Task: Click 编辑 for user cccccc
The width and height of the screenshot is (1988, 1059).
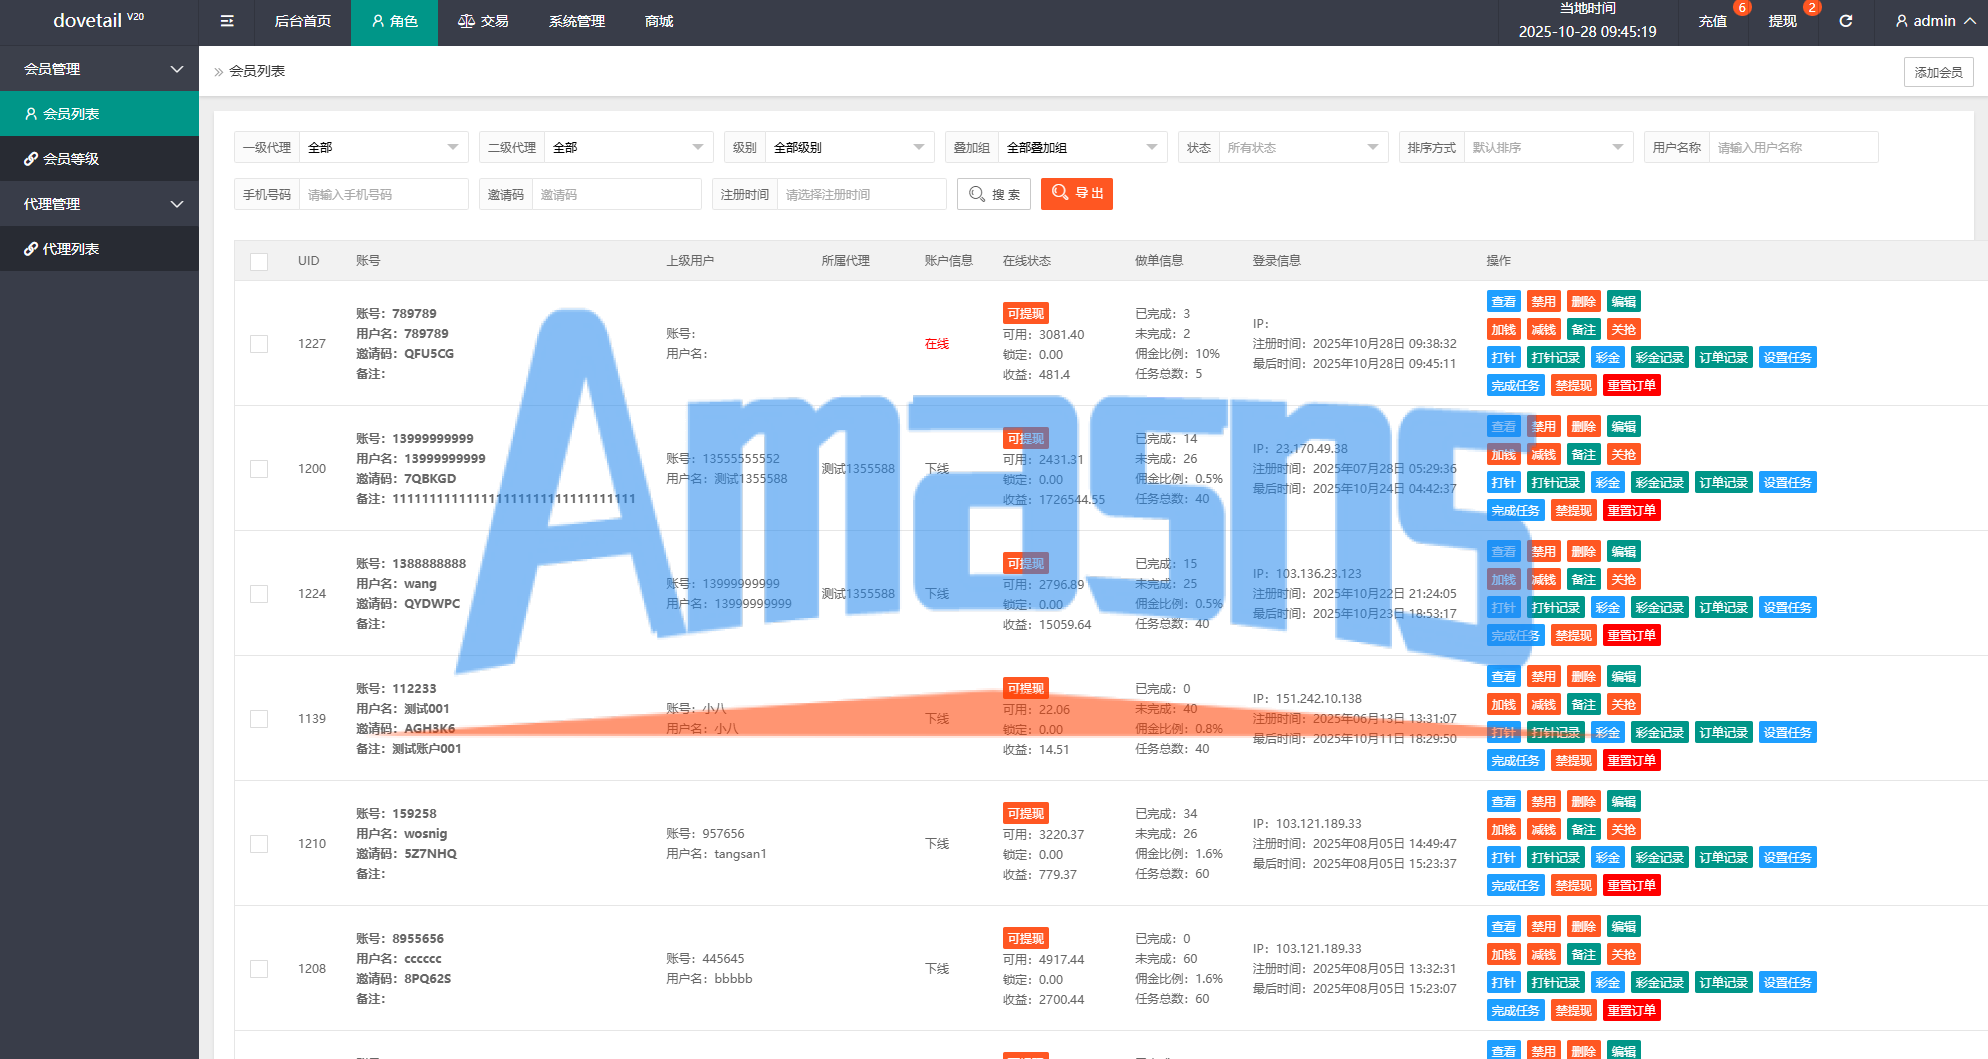Action: coord(1623,927)
